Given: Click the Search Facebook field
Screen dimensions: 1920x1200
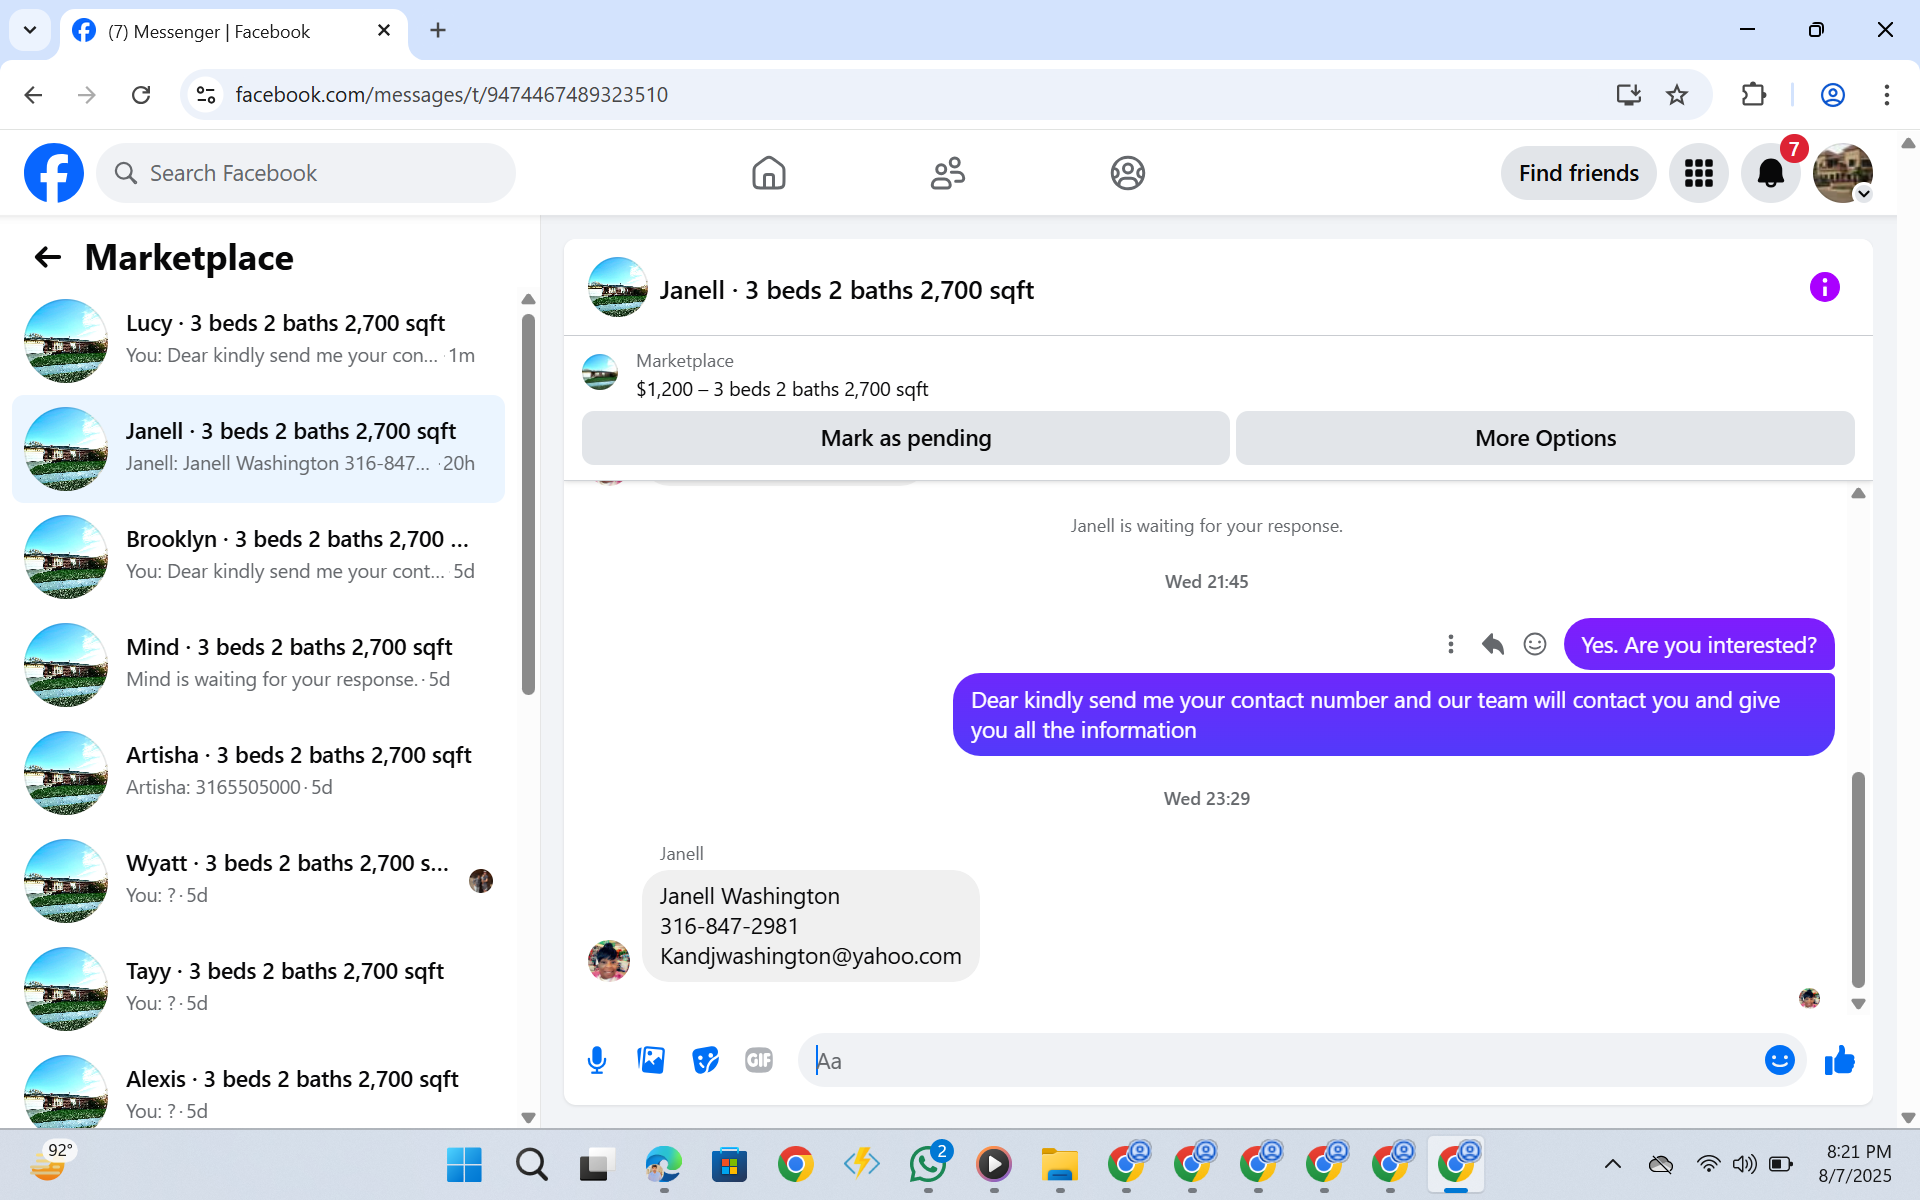Looking at the screenshot, I should (x=306, y=173).
